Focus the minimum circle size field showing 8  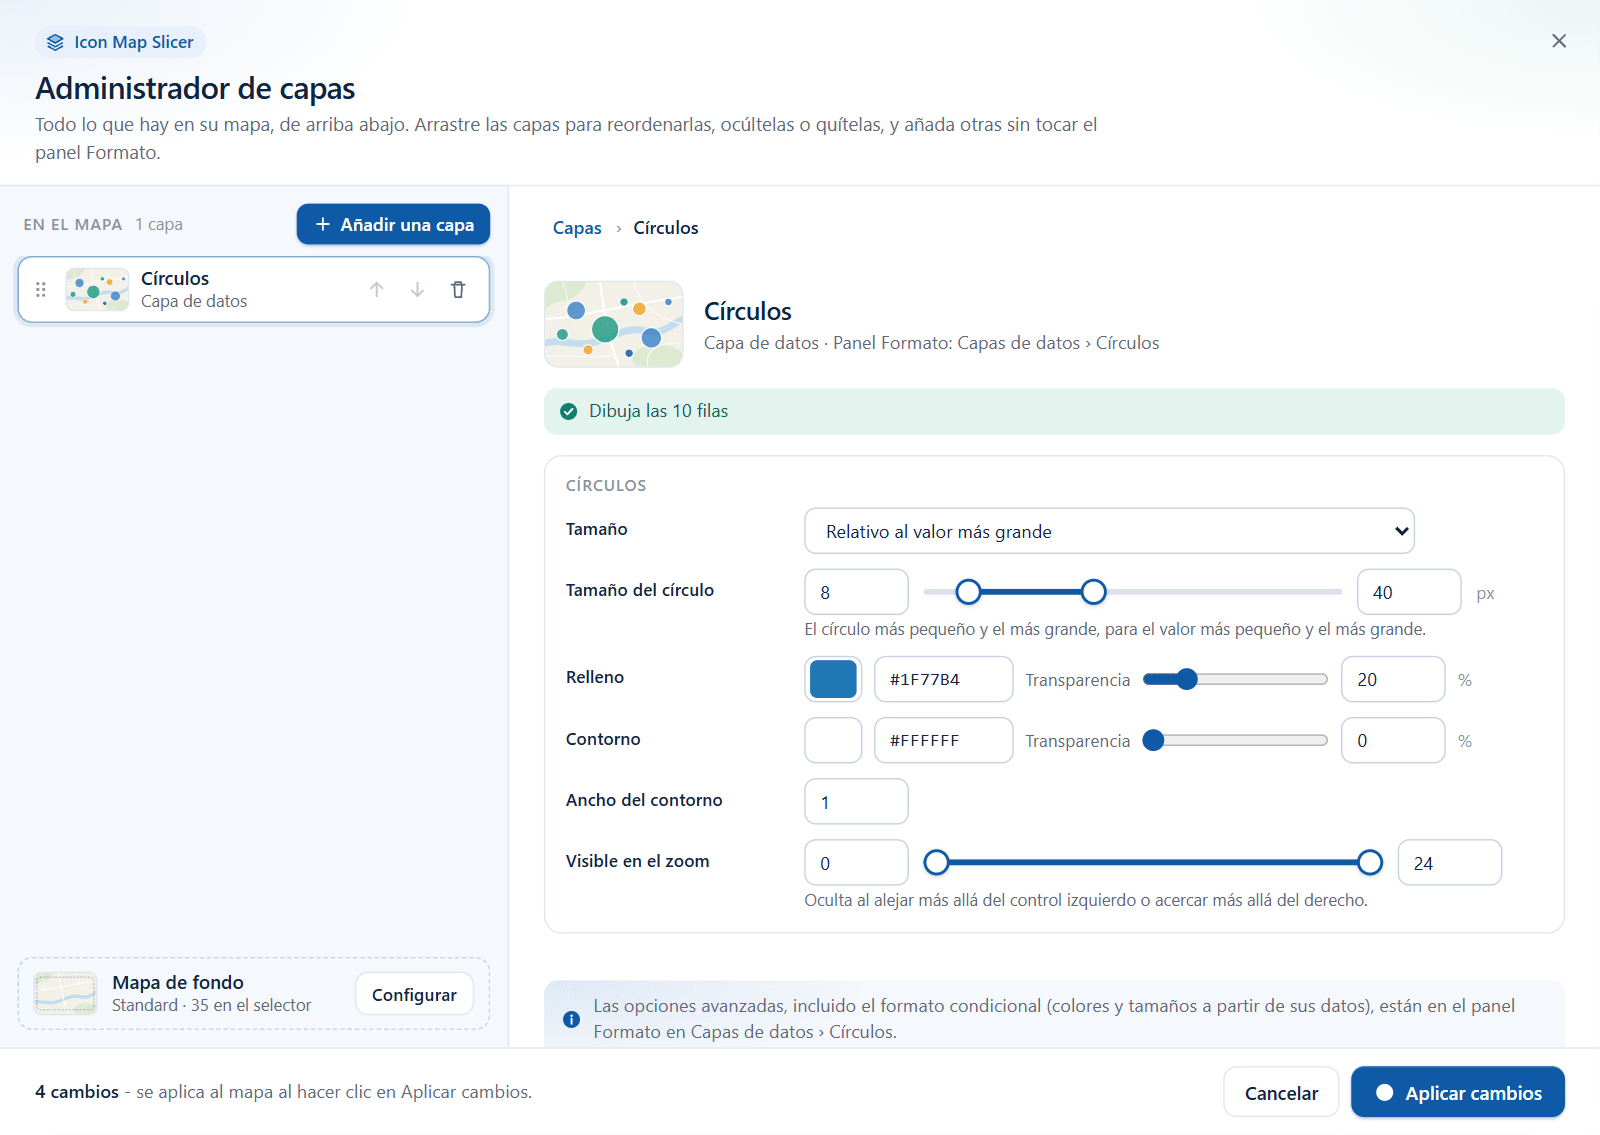coord(856,592)
